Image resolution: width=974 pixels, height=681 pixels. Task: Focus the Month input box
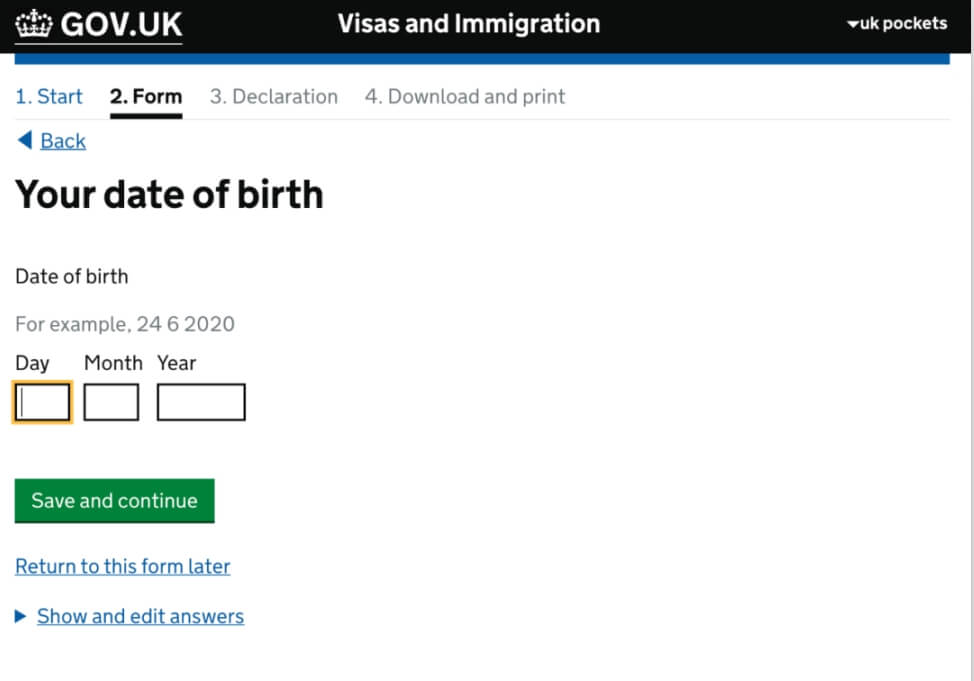[111, 402]
